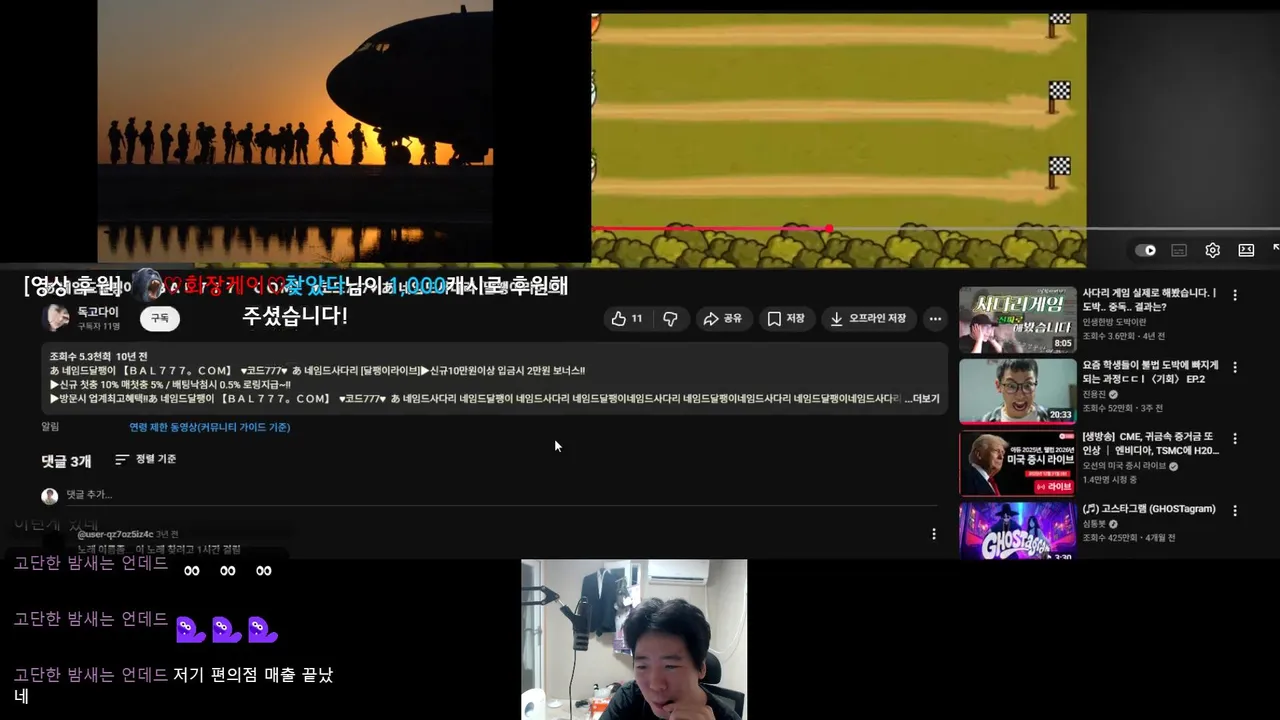Open the 독고다이 channel avatar
Image resolution: width=1280 pixels, height=720 pixels.
[55, 318]
